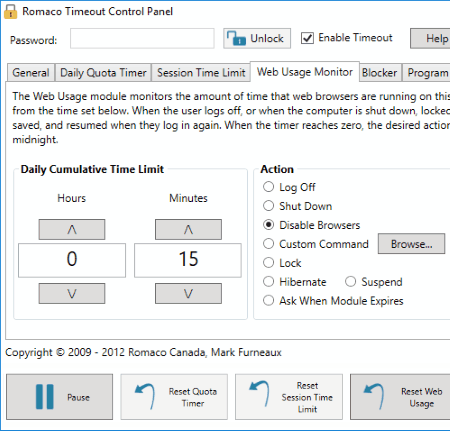
Task: Open the General tab
Action: tap(31, 73)
